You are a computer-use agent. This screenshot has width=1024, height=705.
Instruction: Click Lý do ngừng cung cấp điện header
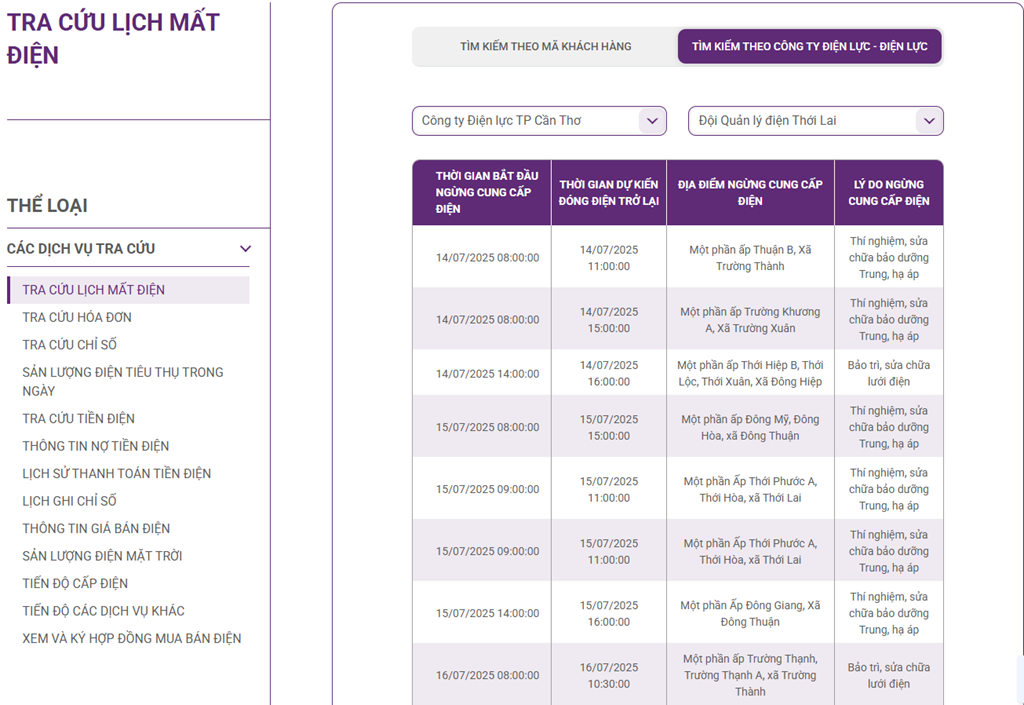coord(889,193)
